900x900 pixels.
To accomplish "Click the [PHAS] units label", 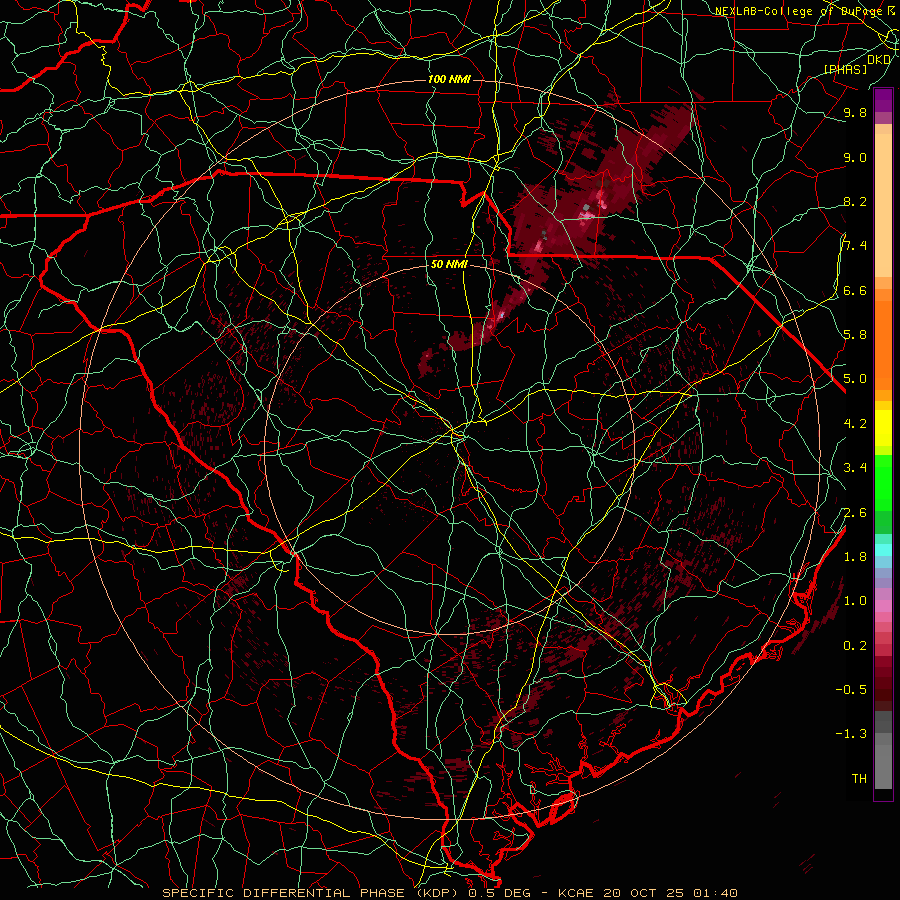I will pos(845,69).
